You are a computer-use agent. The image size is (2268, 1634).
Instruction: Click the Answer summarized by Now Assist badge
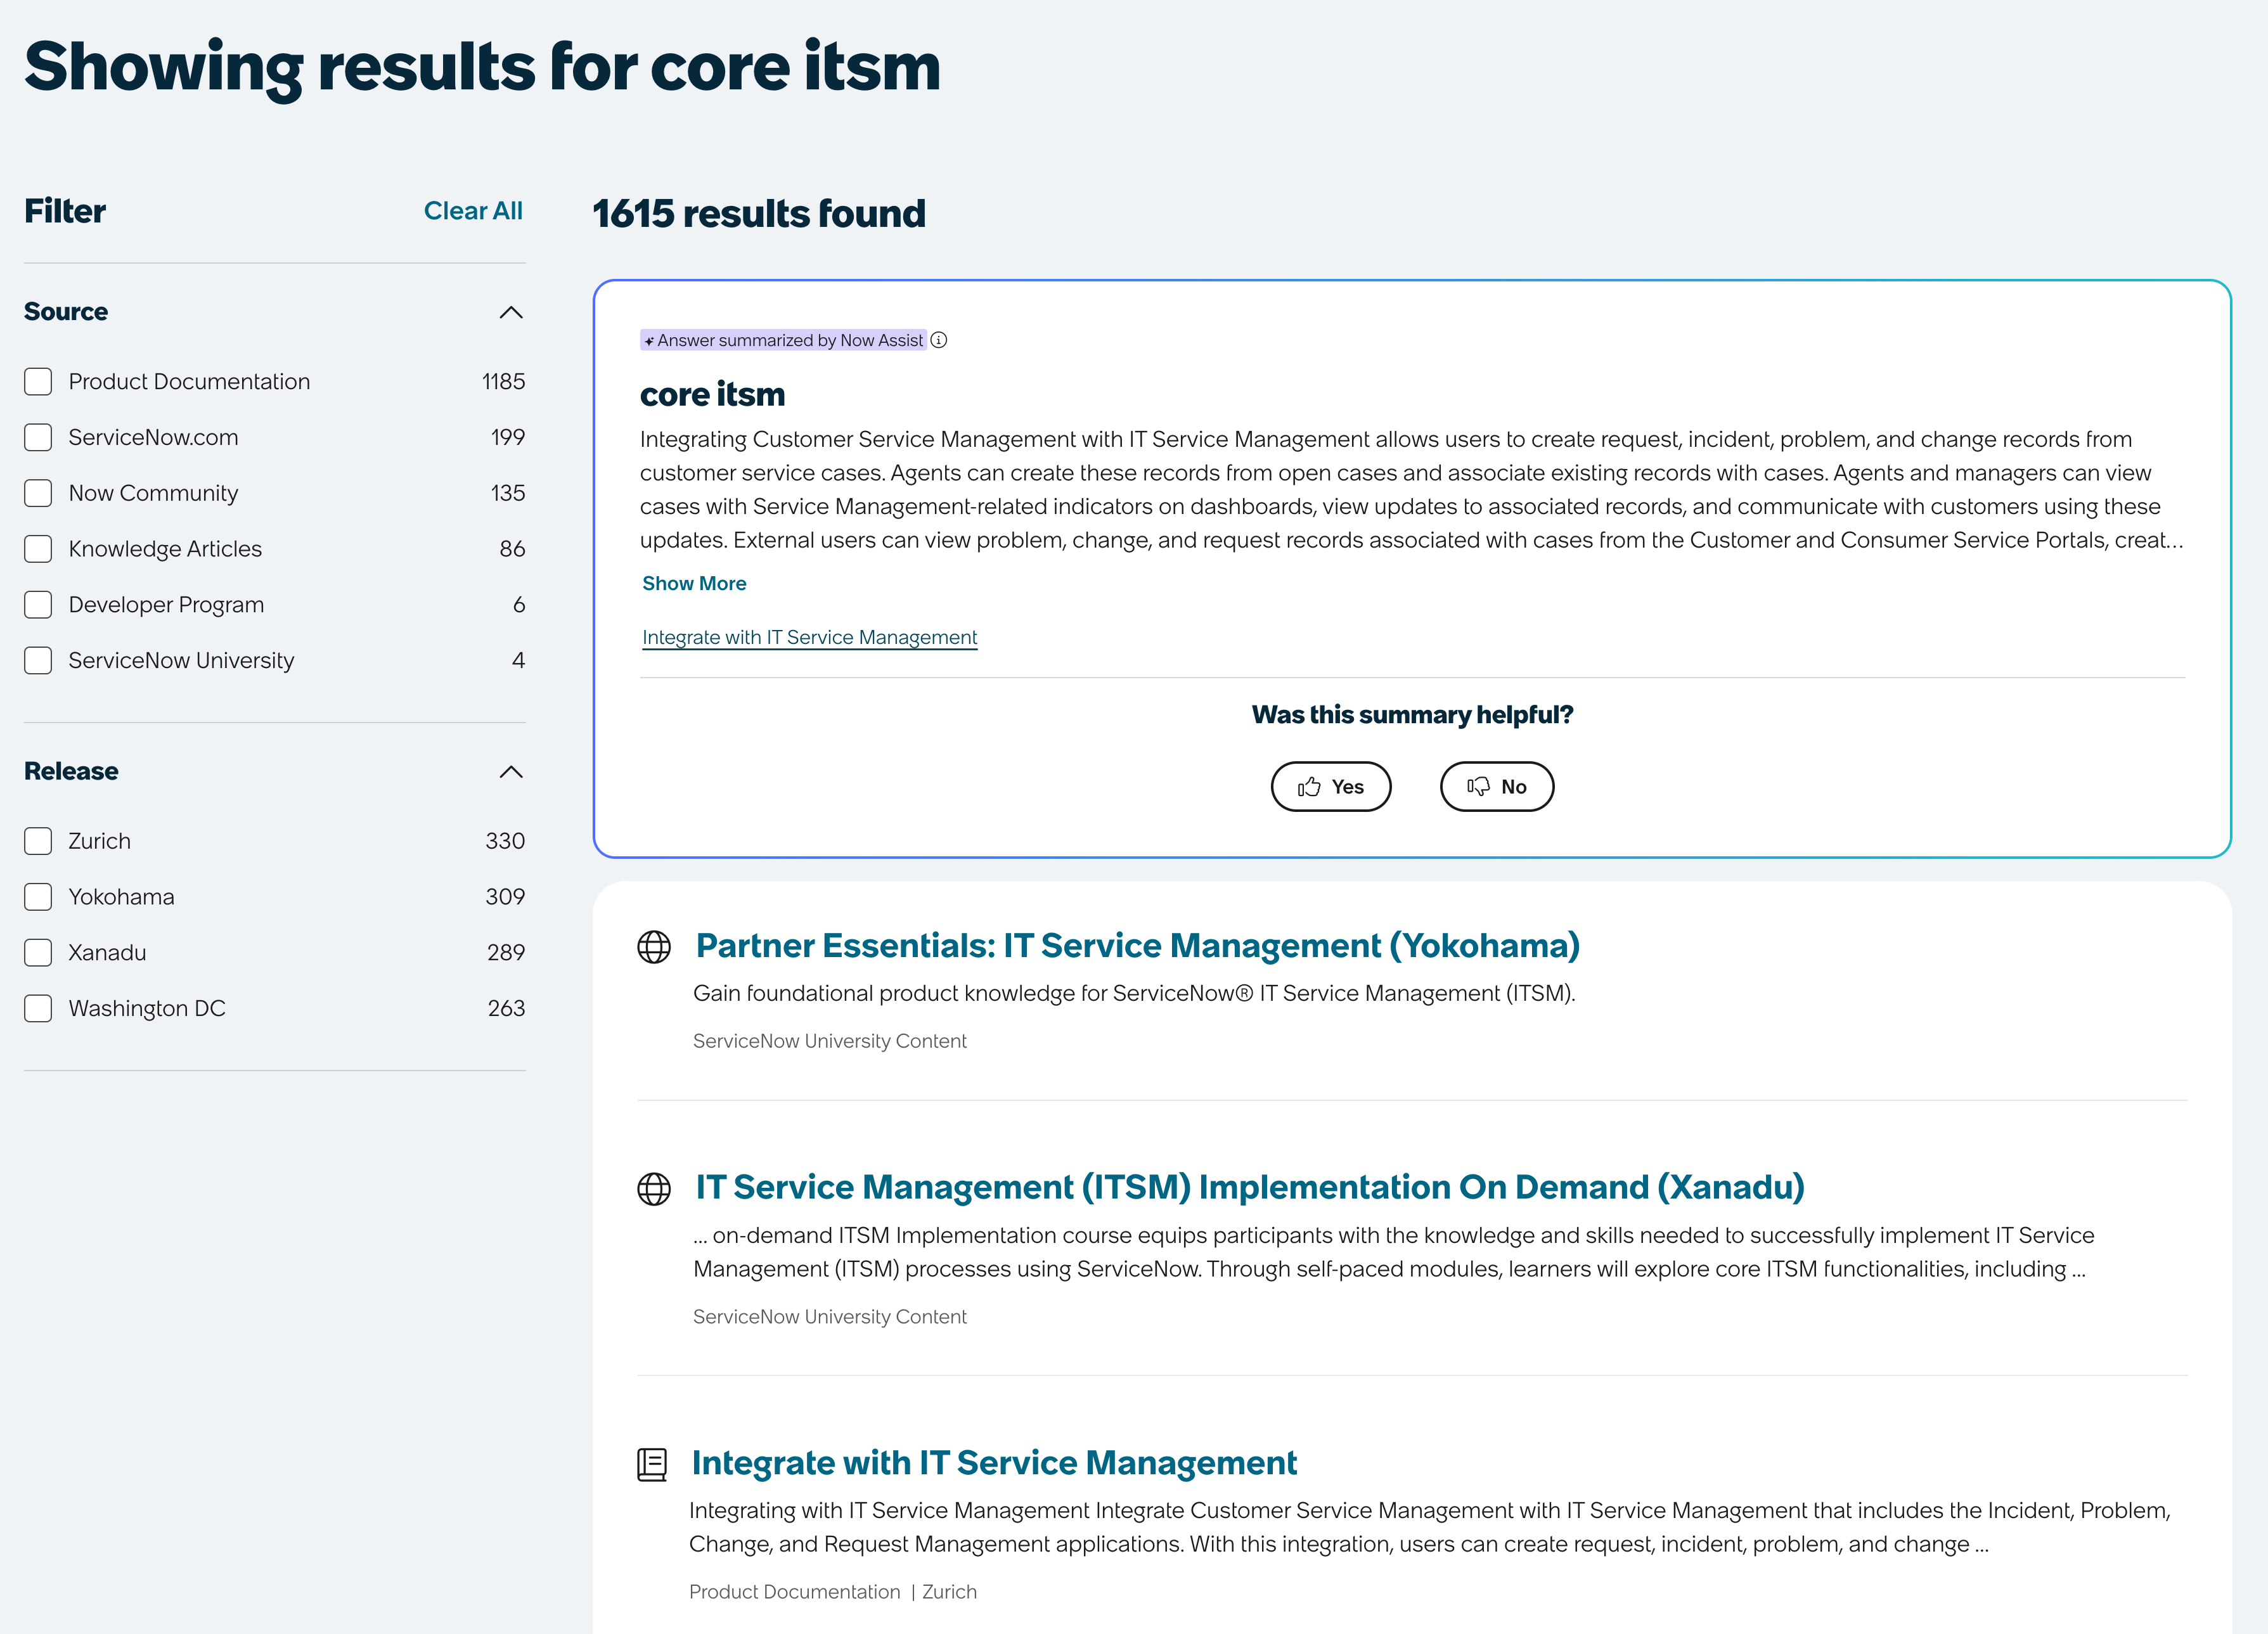pyautogui.click(x=784, y=340)
